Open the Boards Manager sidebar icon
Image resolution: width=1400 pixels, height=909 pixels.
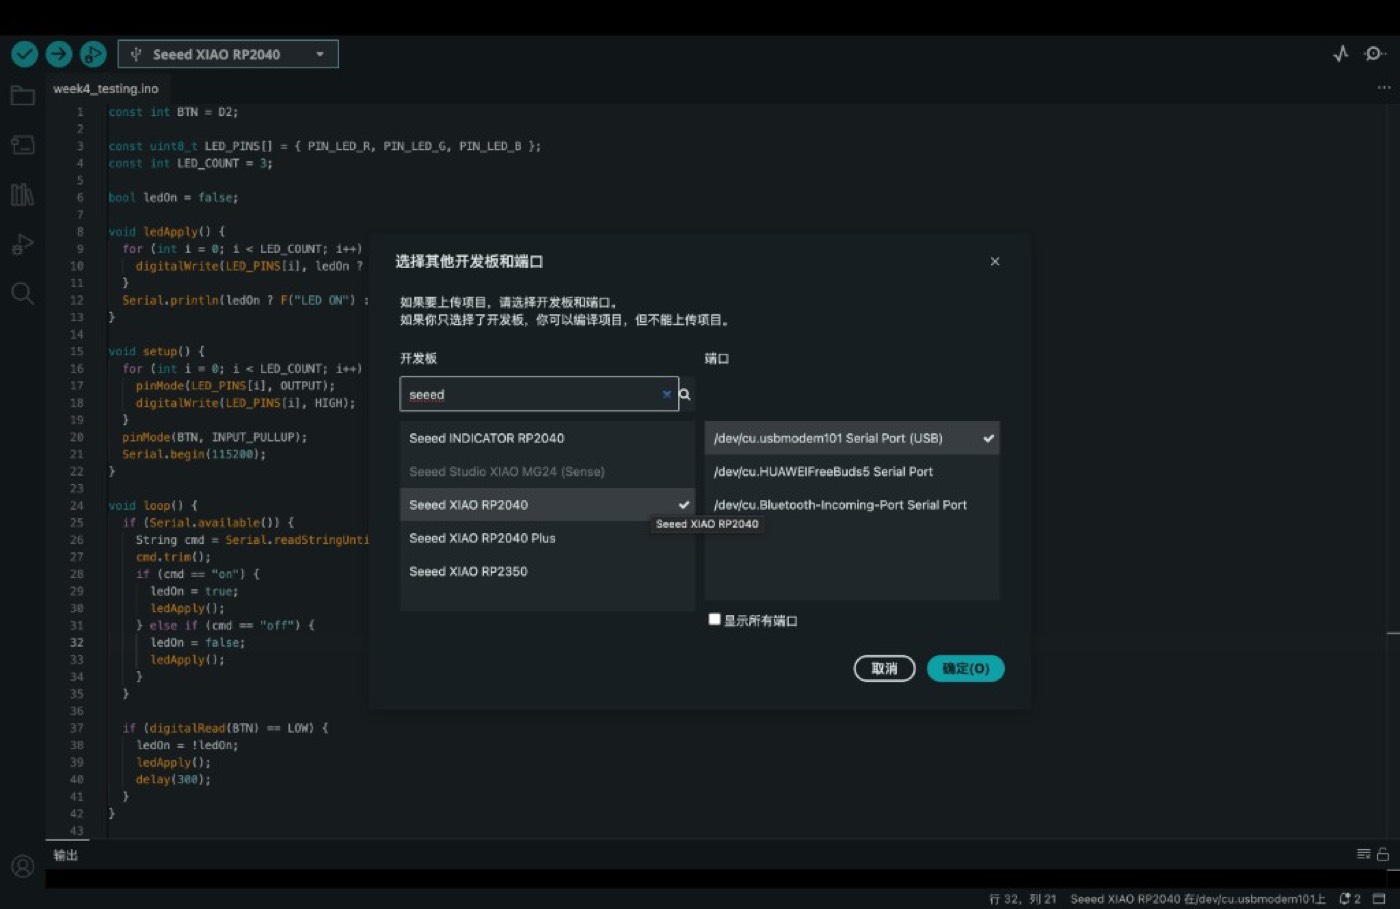22,145
